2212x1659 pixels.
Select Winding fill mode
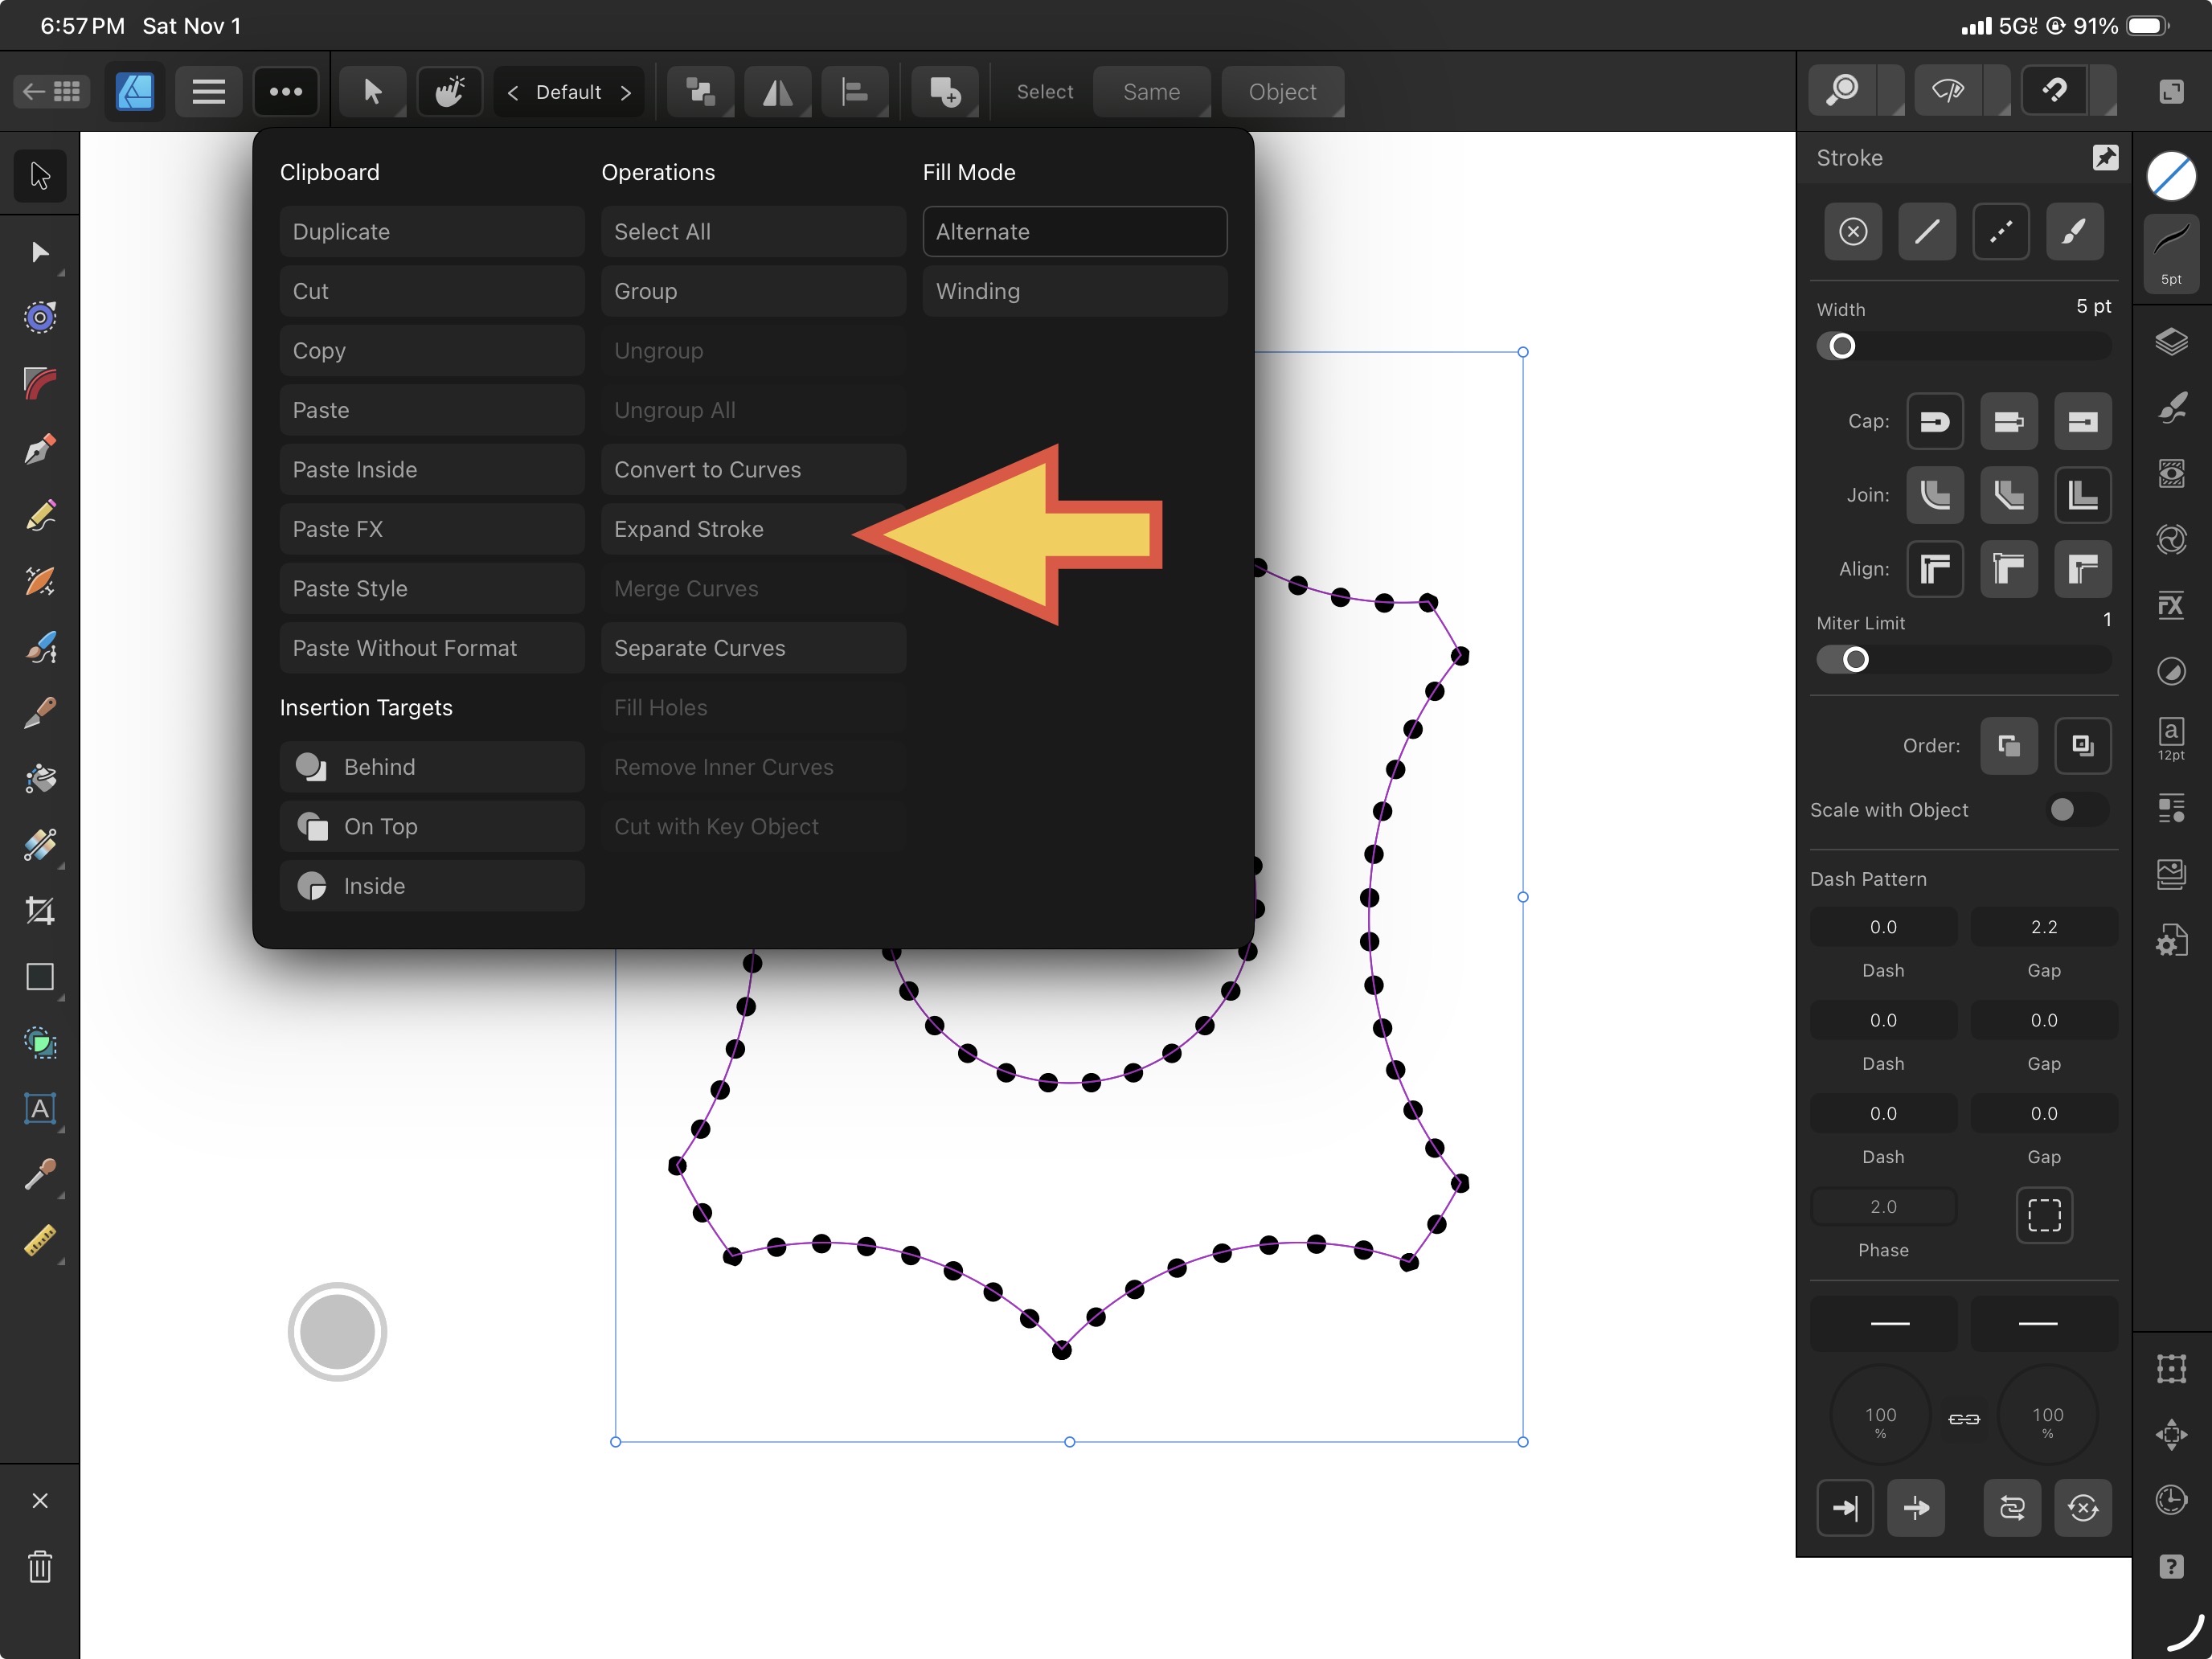[1074, 291]
